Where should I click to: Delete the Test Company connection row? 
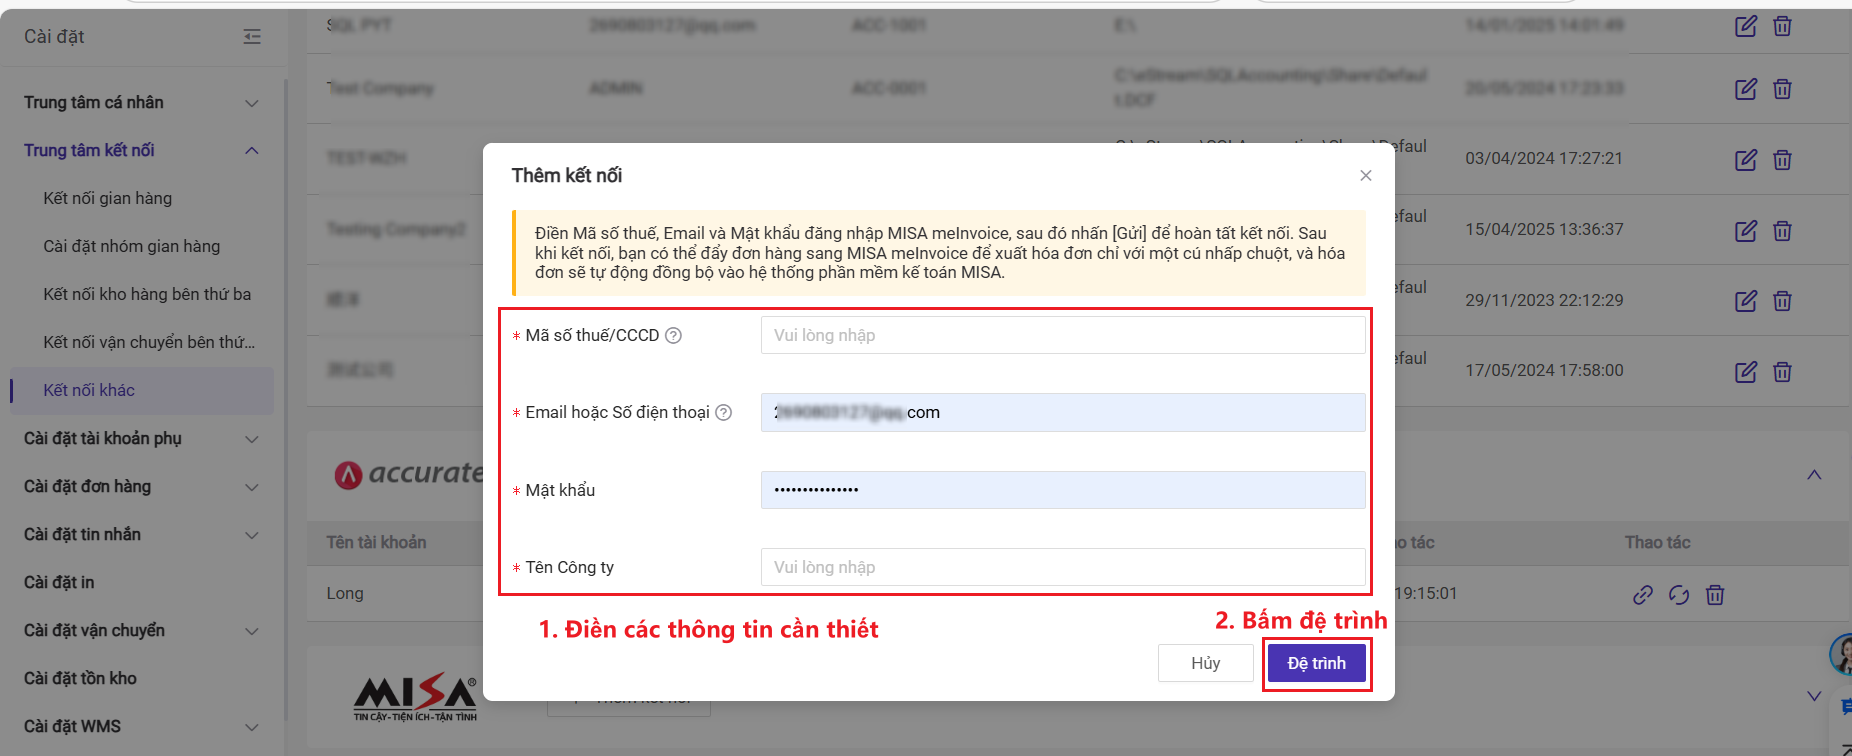click(x=1782, y=89)
